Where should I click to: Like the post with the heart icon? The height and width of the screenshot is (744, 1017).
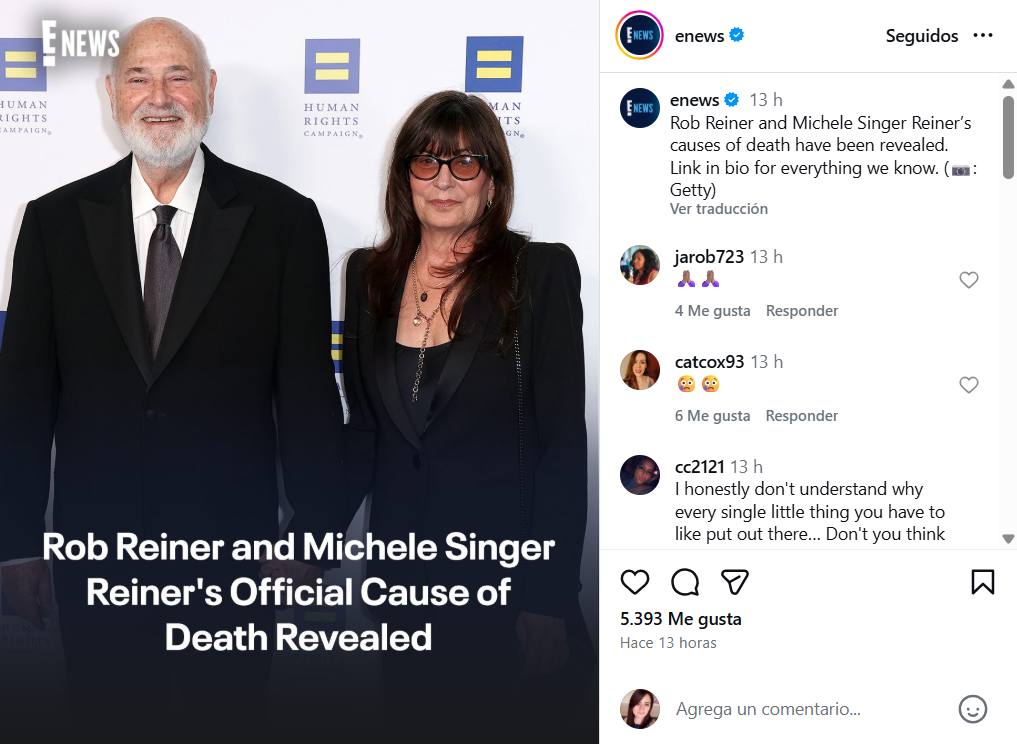pos(635,582)
